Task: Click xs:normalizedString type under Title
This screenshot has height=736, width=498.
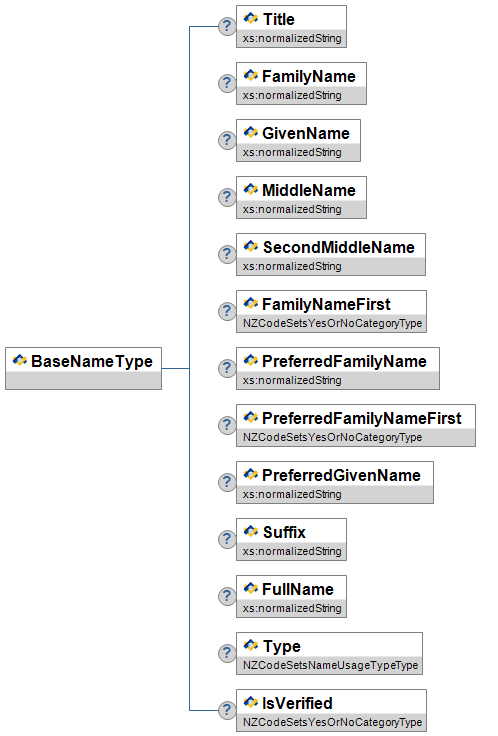Action: click(x=292, y=38)
